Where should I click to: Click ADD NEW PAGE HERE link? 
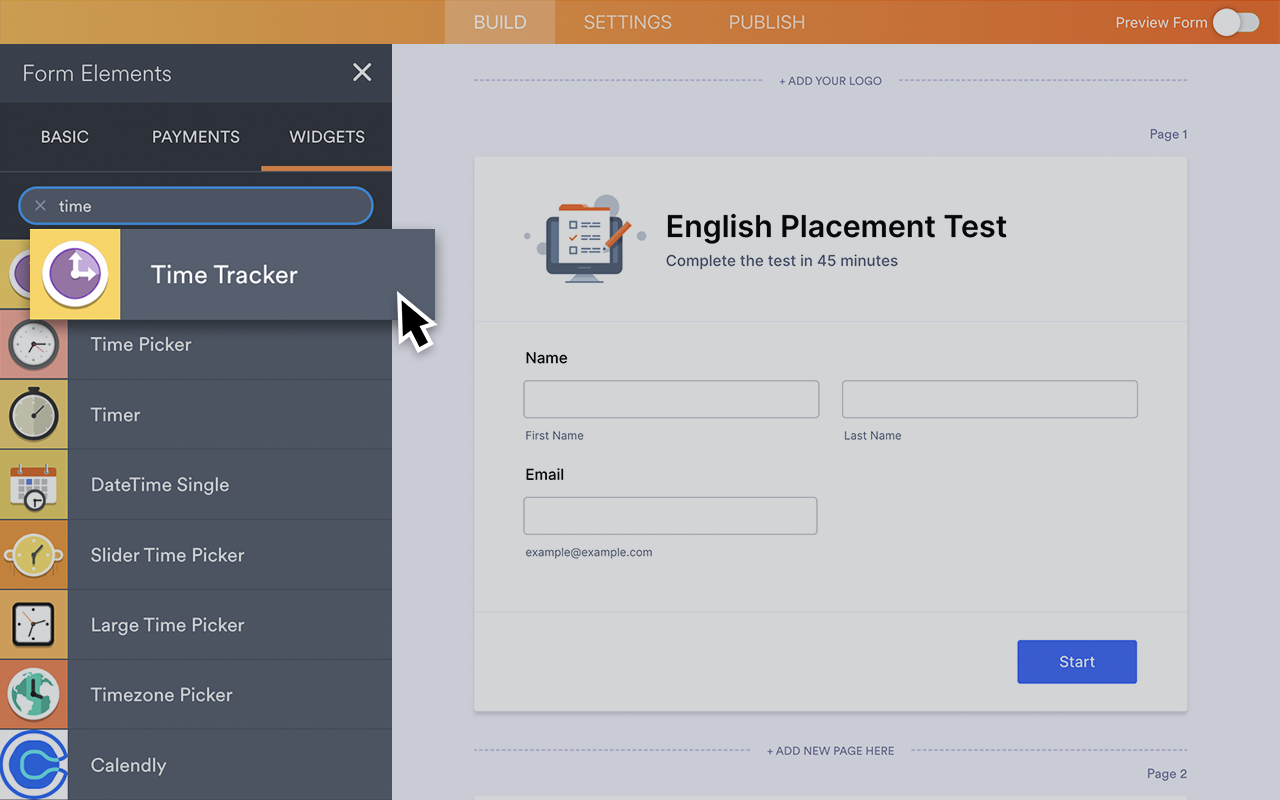click(x=830, y=750)
